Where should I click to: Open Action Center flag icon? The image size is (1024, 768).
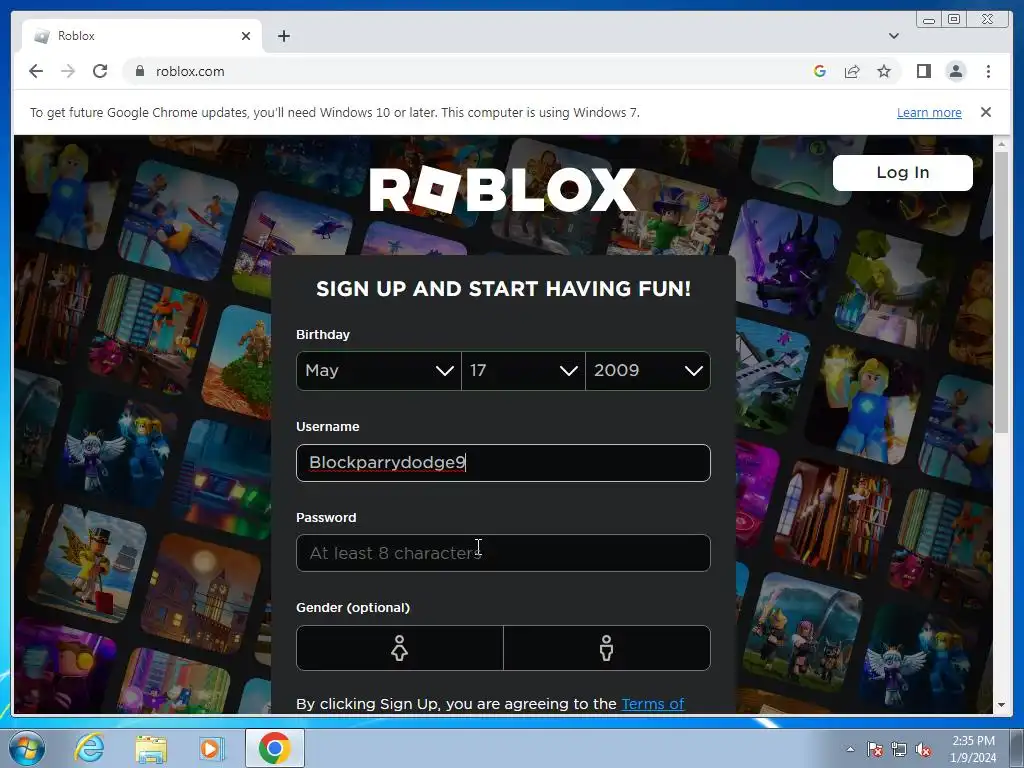875,749
